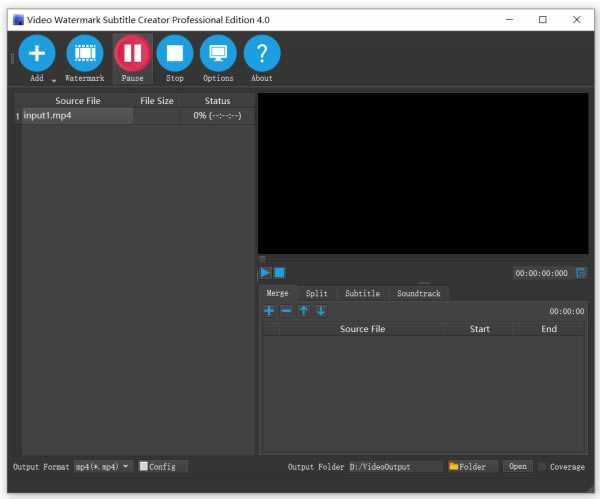The image size is (600, 499).
Task: Click the Open output folder button
Action: pyautogui.click(x=516, y=466)
